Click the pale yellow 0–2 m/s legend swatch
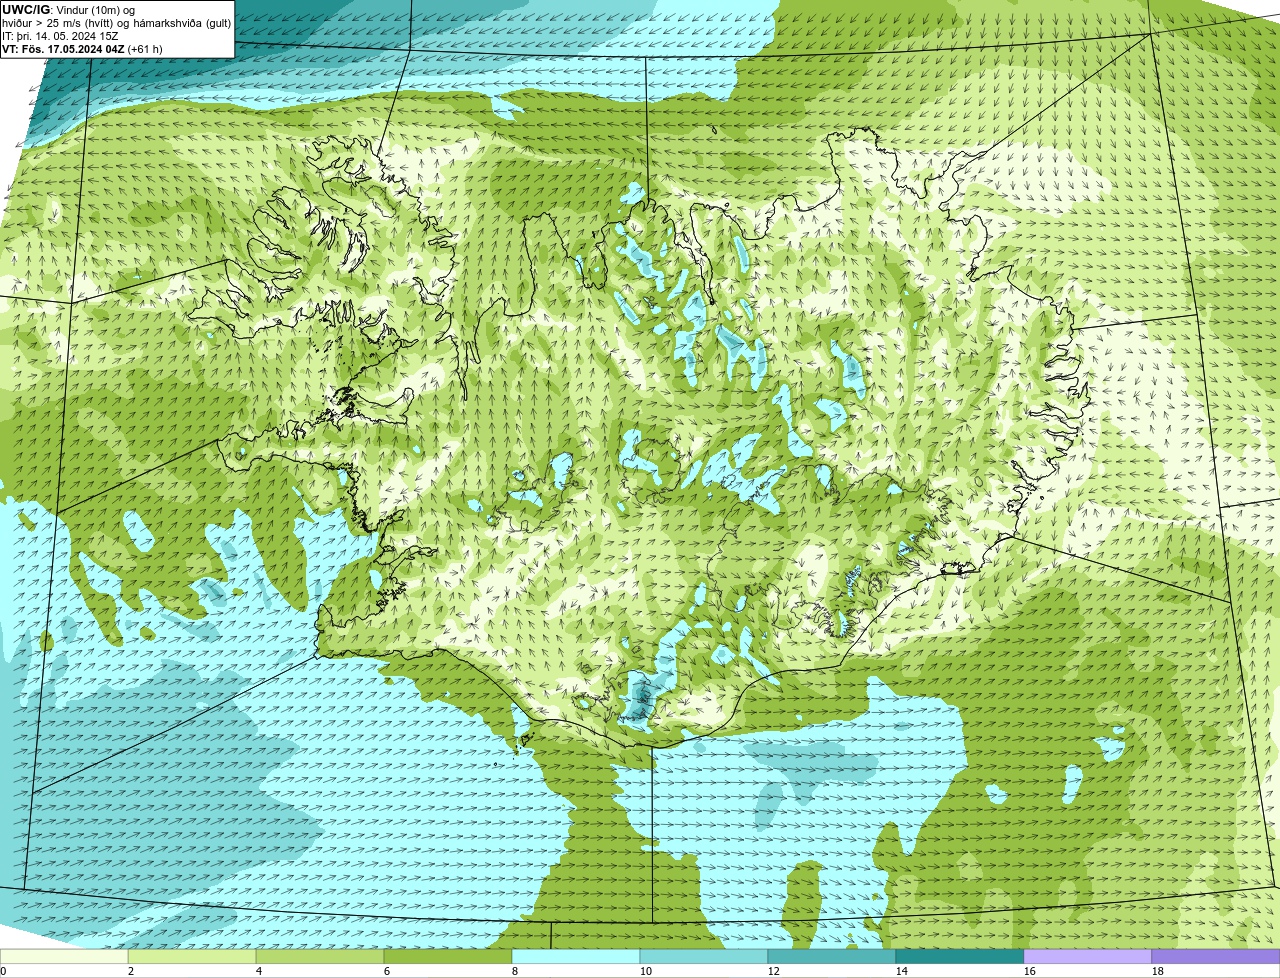 click(x=64, y=956)
